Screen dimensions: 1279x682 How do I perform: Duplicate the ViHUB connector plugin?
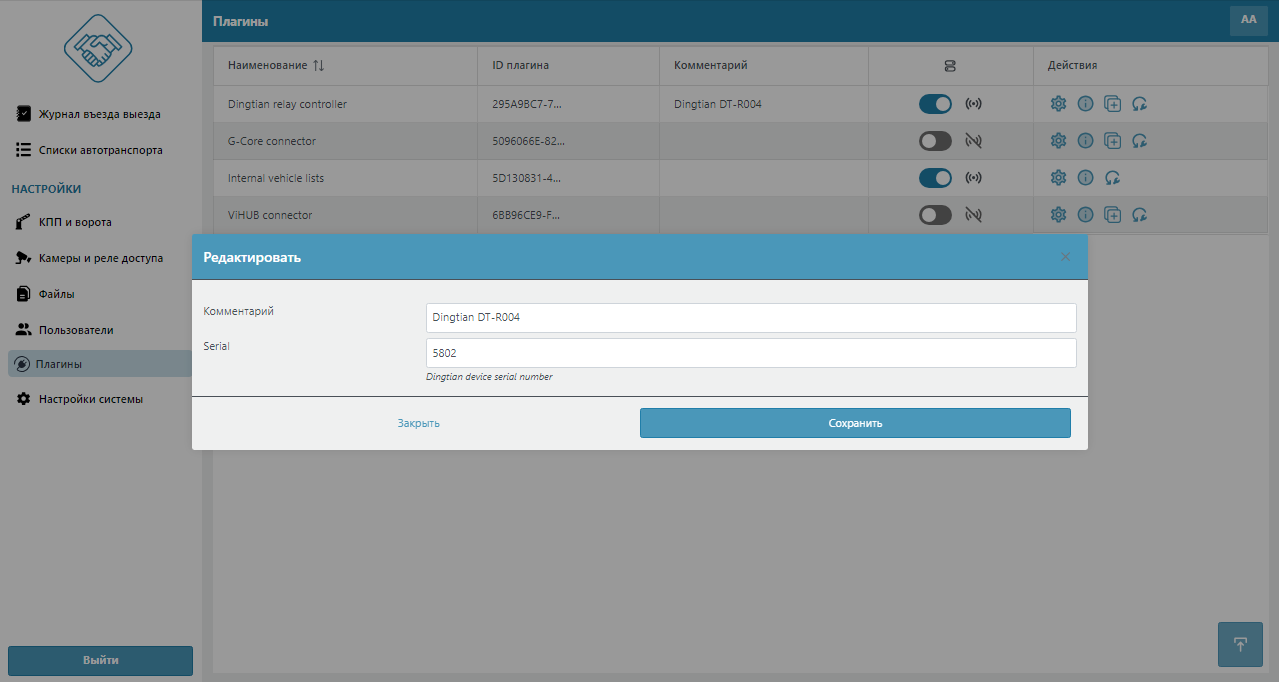tap(1112, 215)
